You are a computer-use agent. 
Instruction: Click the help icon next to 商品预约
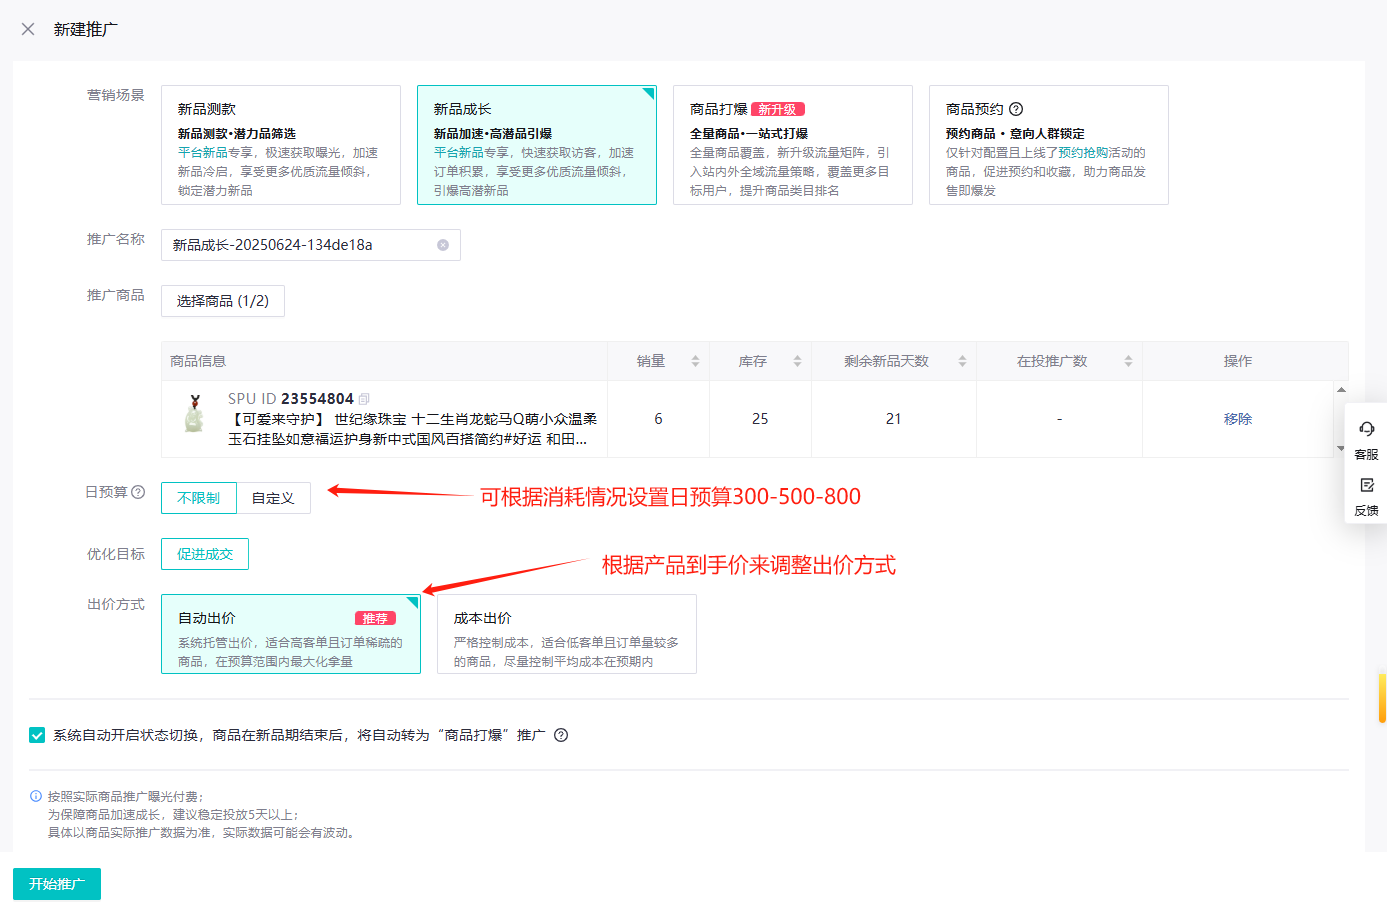click(1016, 109)
